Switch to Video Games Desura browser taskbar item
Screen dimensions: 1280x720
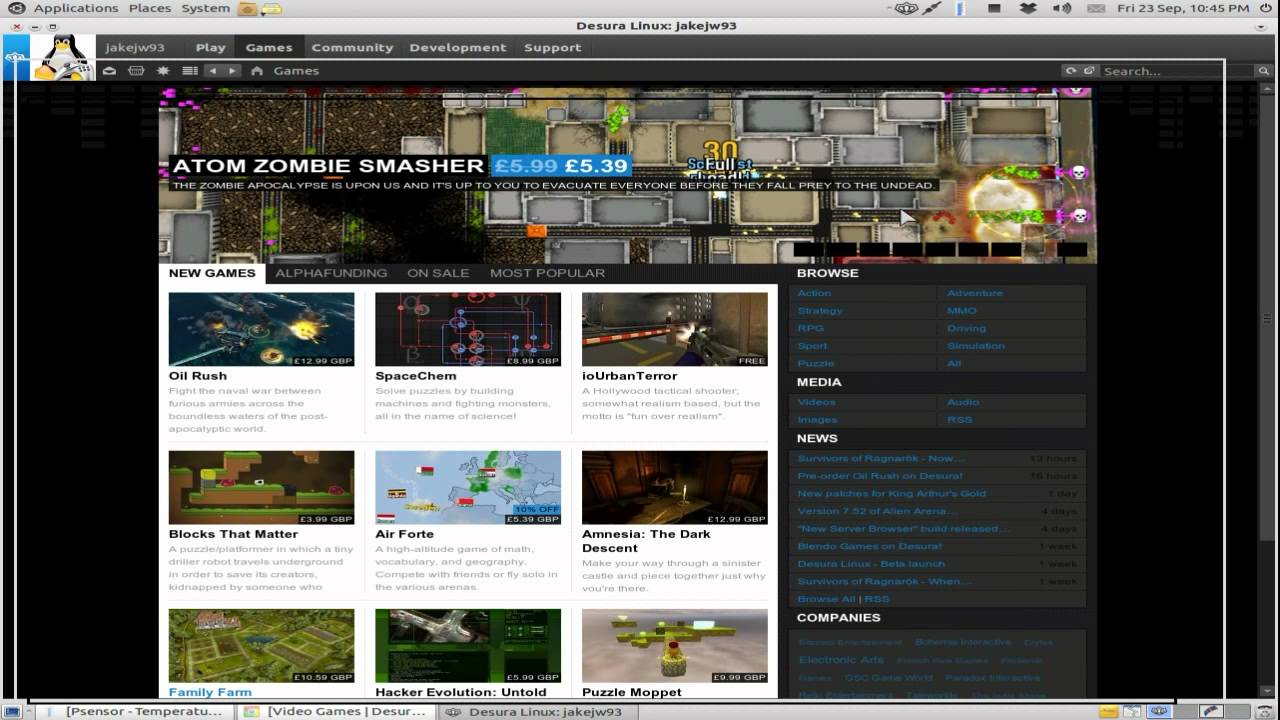coord(338,712)
